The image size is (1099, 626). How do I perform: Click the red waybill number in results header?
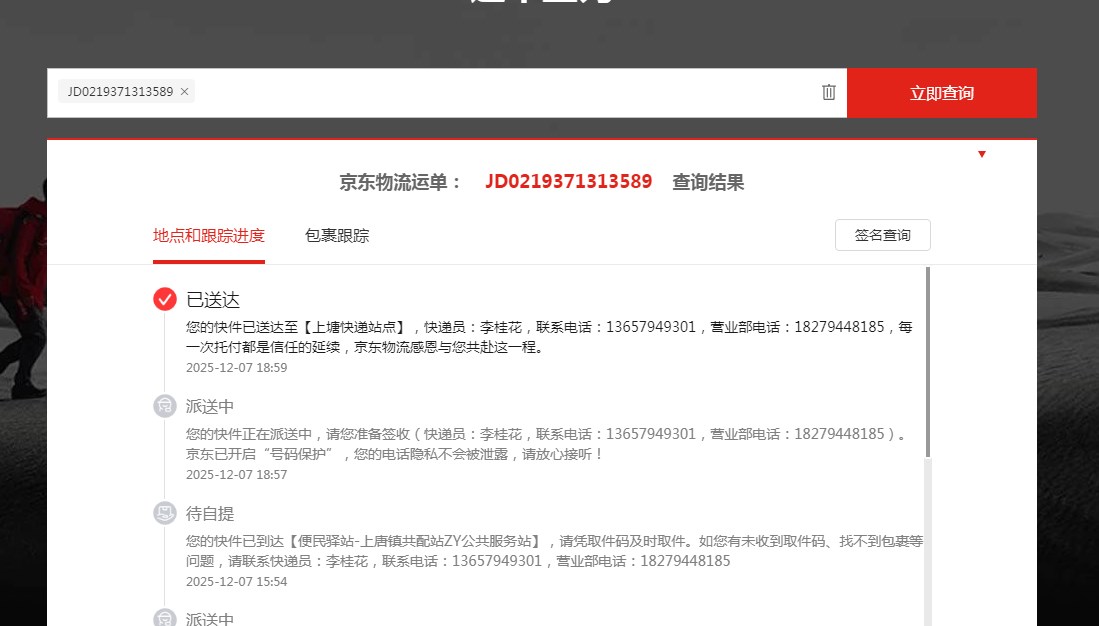[568, 182]
